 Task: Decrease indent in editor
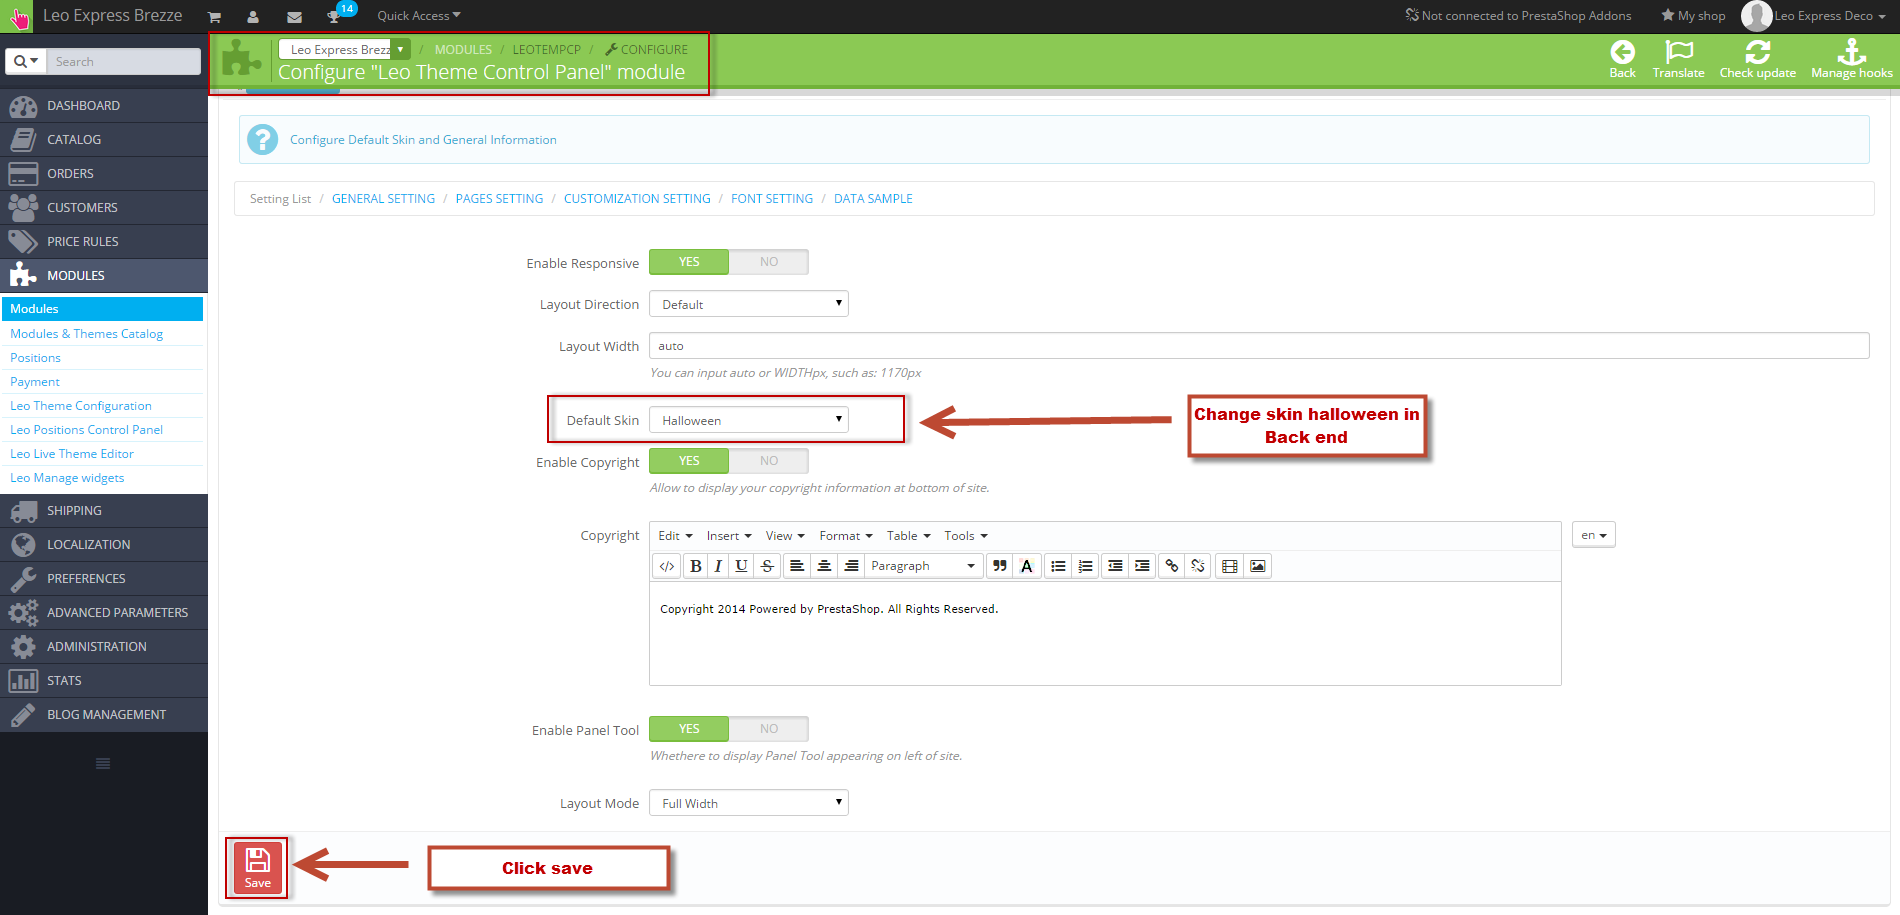(1115, 566)
